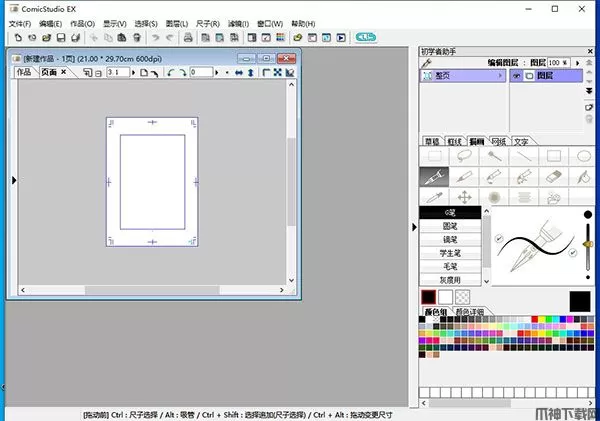This screenshot has width=600, height=421.
Task: Pick the ellipse shape tool
Action: coord(584,156)
